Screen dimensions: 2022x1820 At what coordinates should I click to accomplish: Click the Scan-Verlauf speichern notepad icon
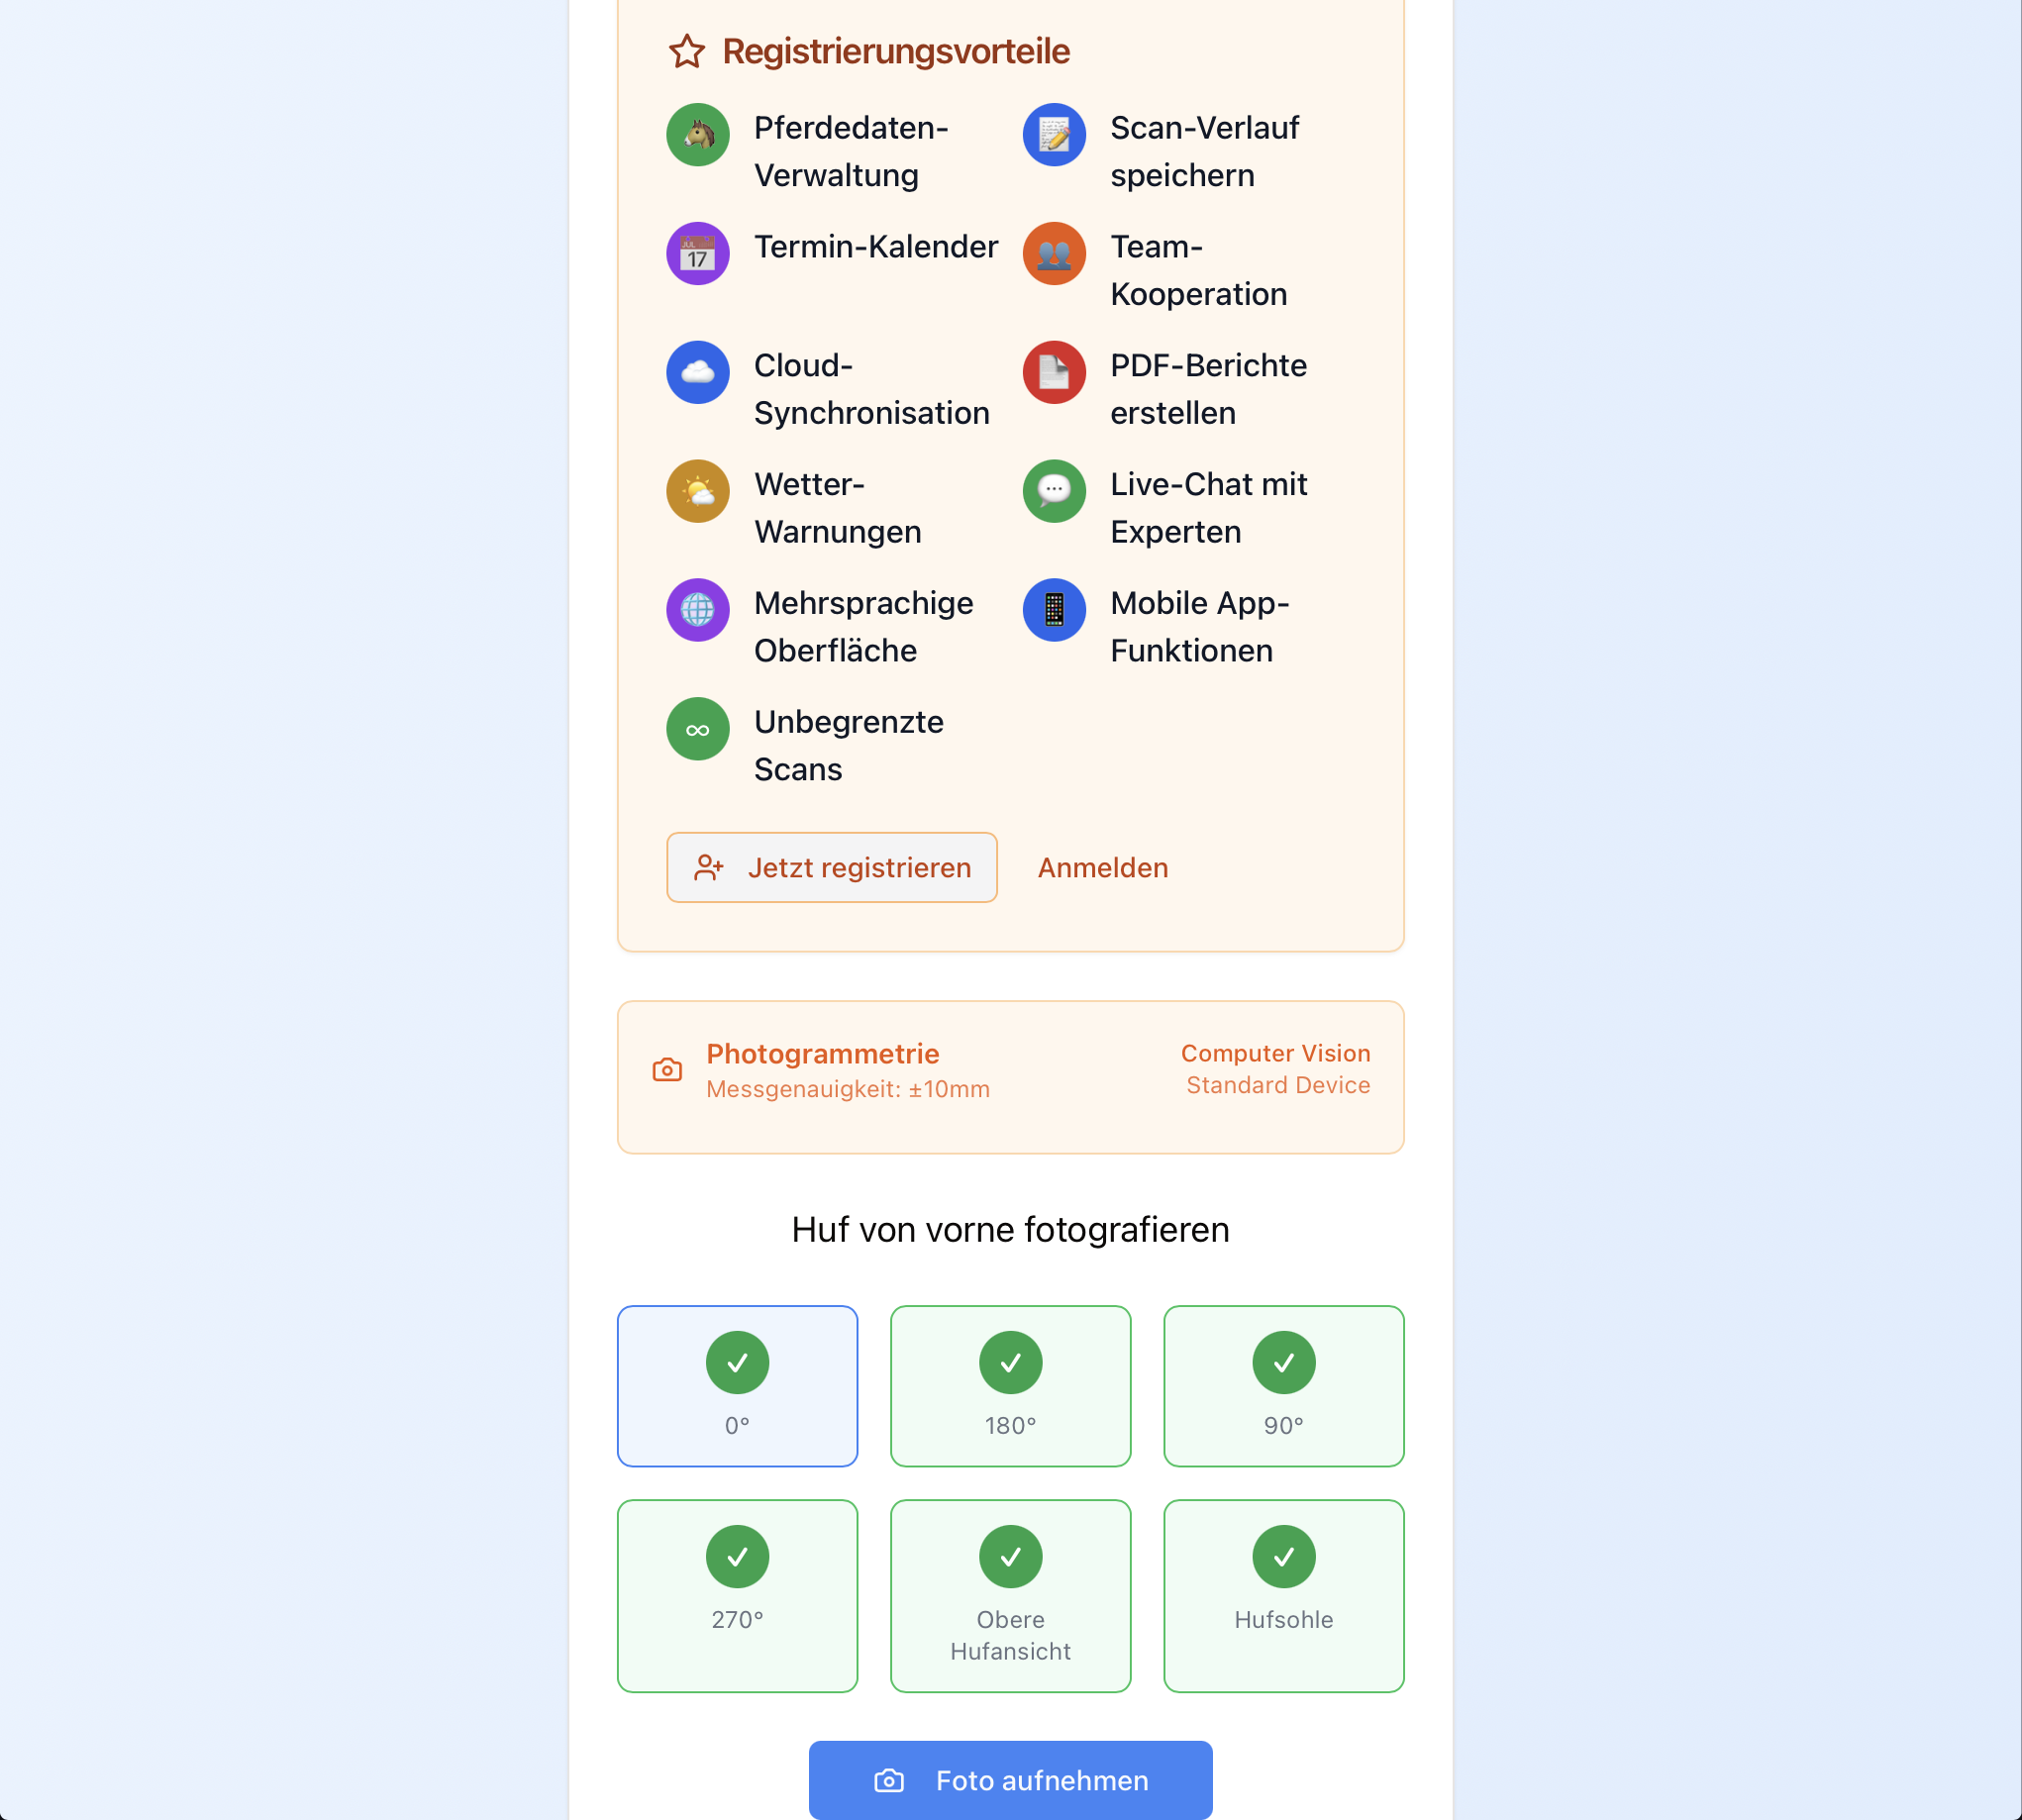click(1053, 135)
